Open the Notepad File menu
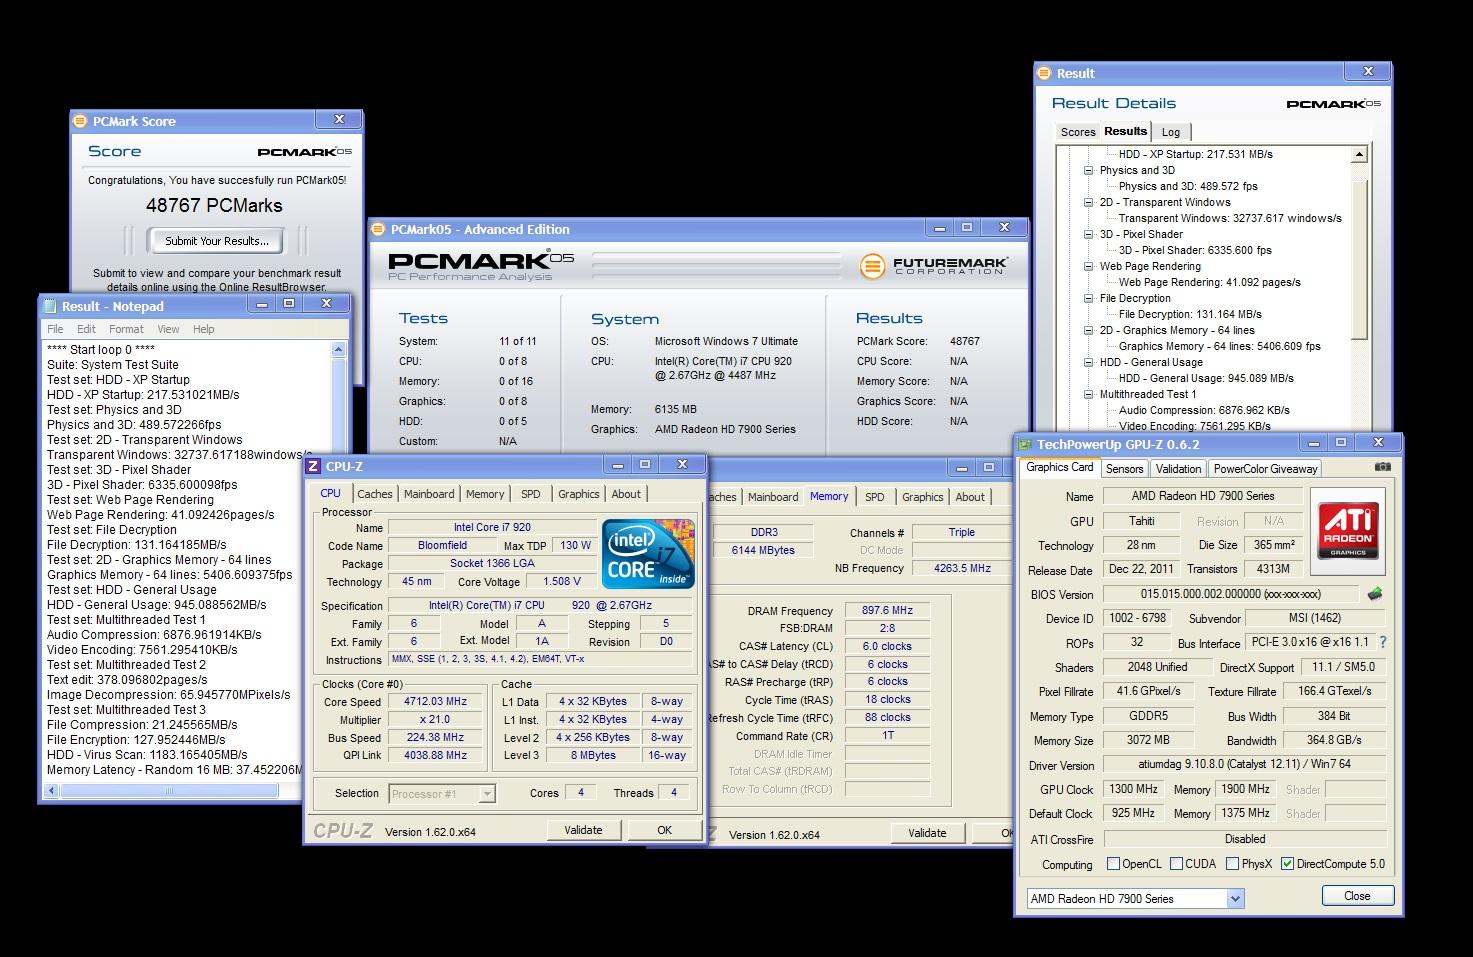 coord(55,329)
